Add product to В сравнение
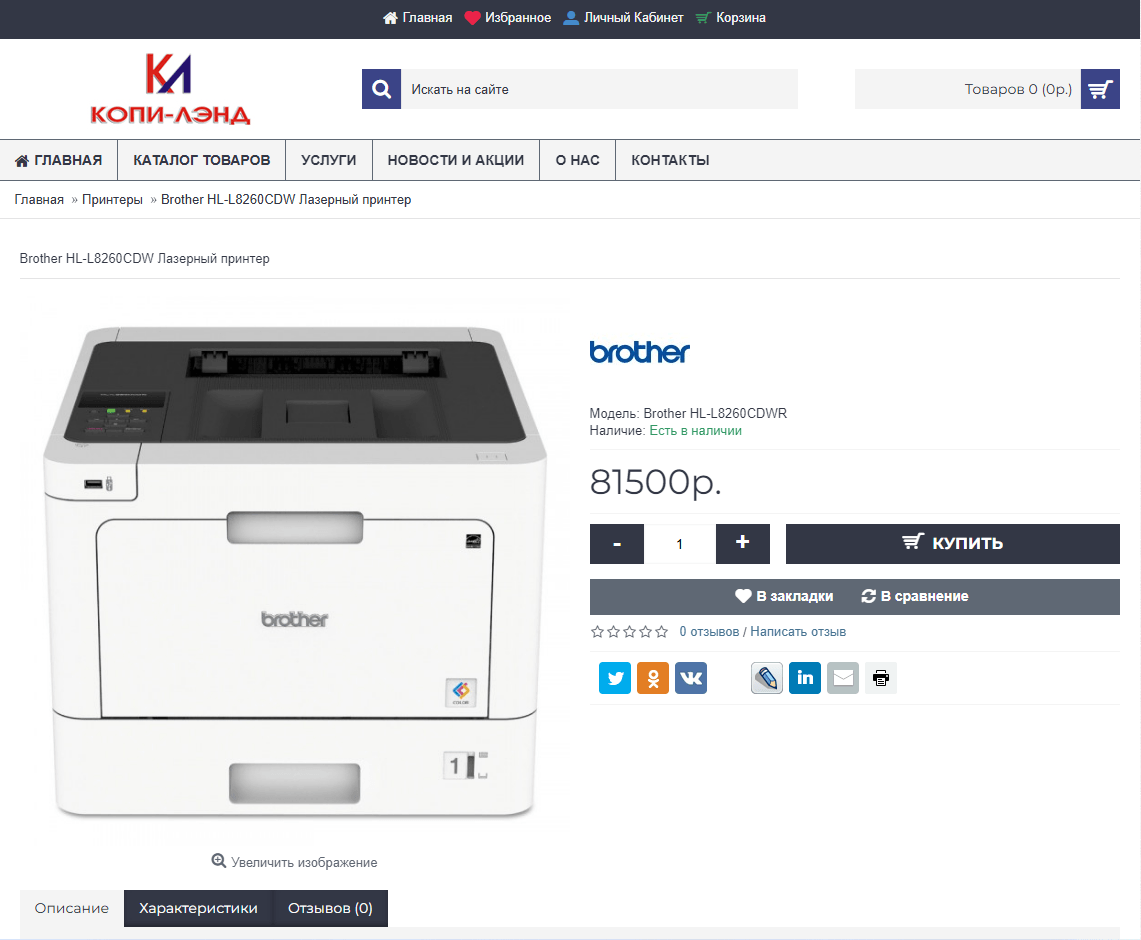1141x940 pixels. coord(915,596)
